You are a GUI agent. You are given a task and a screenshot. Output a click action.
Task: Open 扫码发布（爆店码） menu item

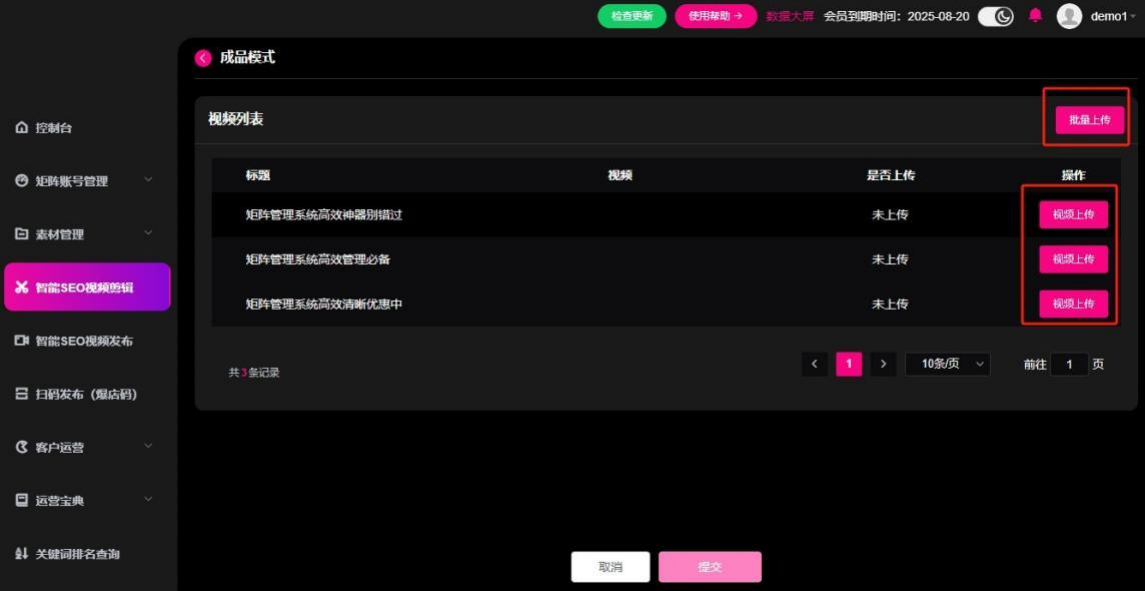coord(86,394)
